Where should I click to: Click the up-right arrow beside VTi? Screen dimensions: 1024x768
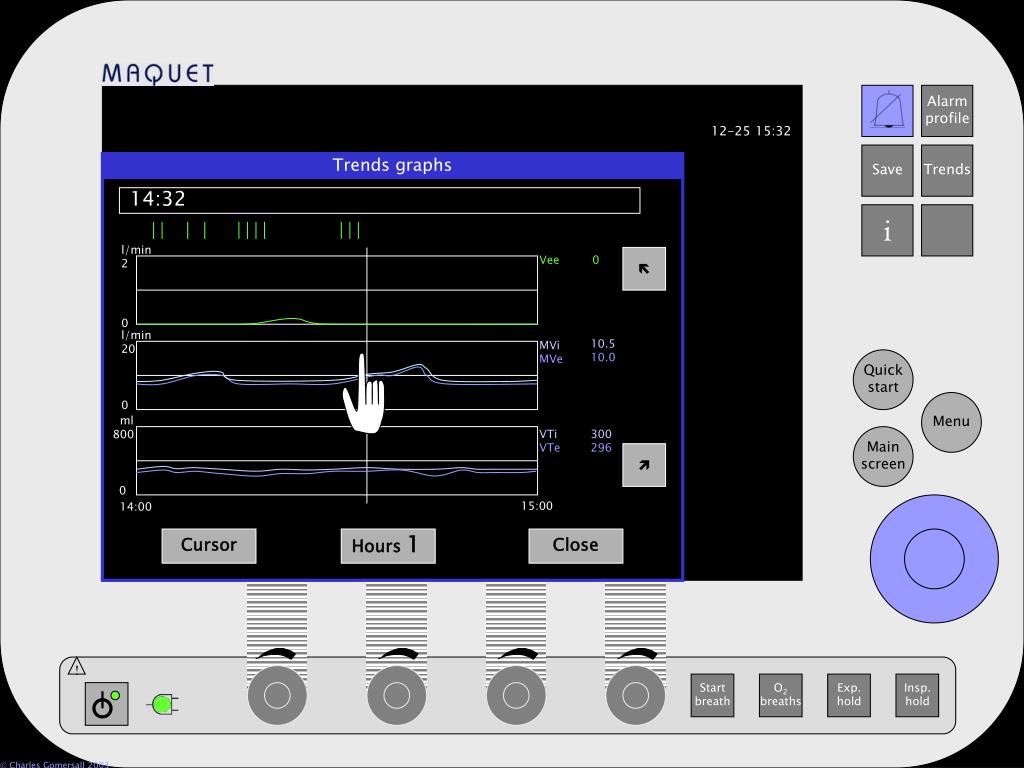point(644,465)
